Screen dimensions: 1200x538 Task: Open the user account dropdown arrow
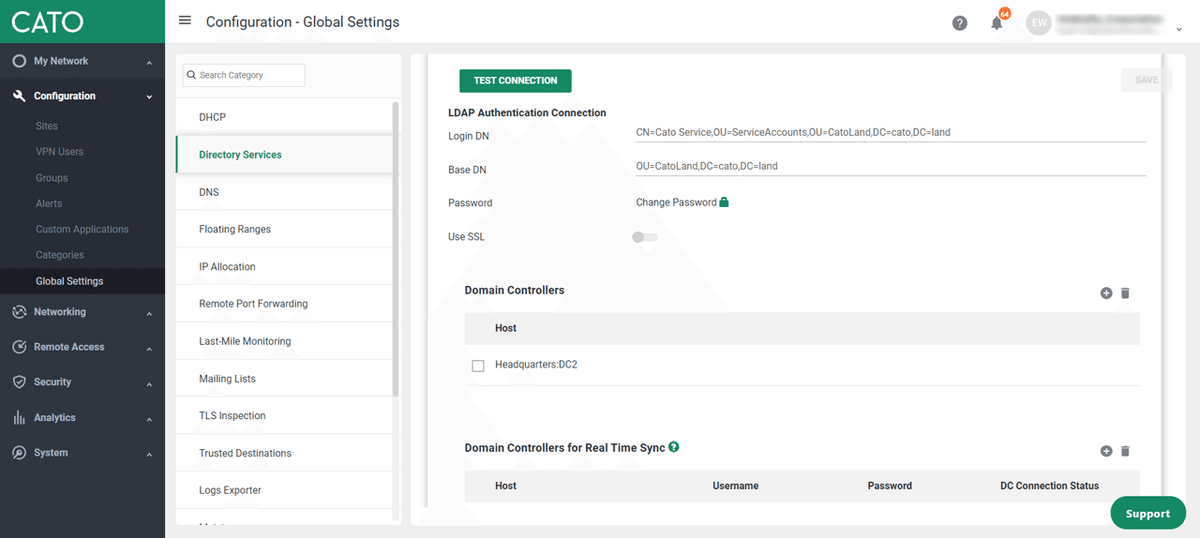(x=1179, y=29)
